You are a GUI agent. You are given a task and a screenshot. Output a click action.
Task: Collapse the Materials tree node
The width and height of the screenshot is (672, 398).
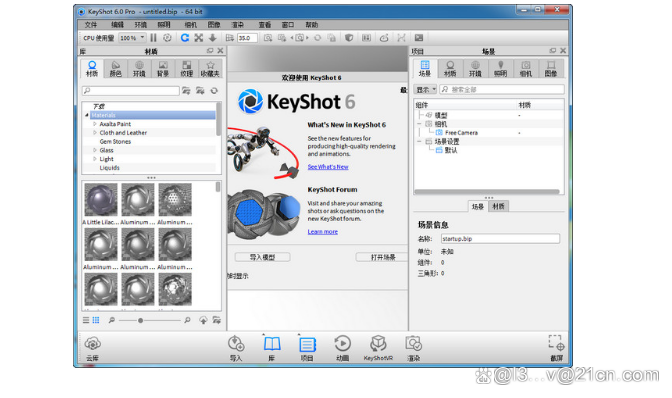(x=87, y=115)
